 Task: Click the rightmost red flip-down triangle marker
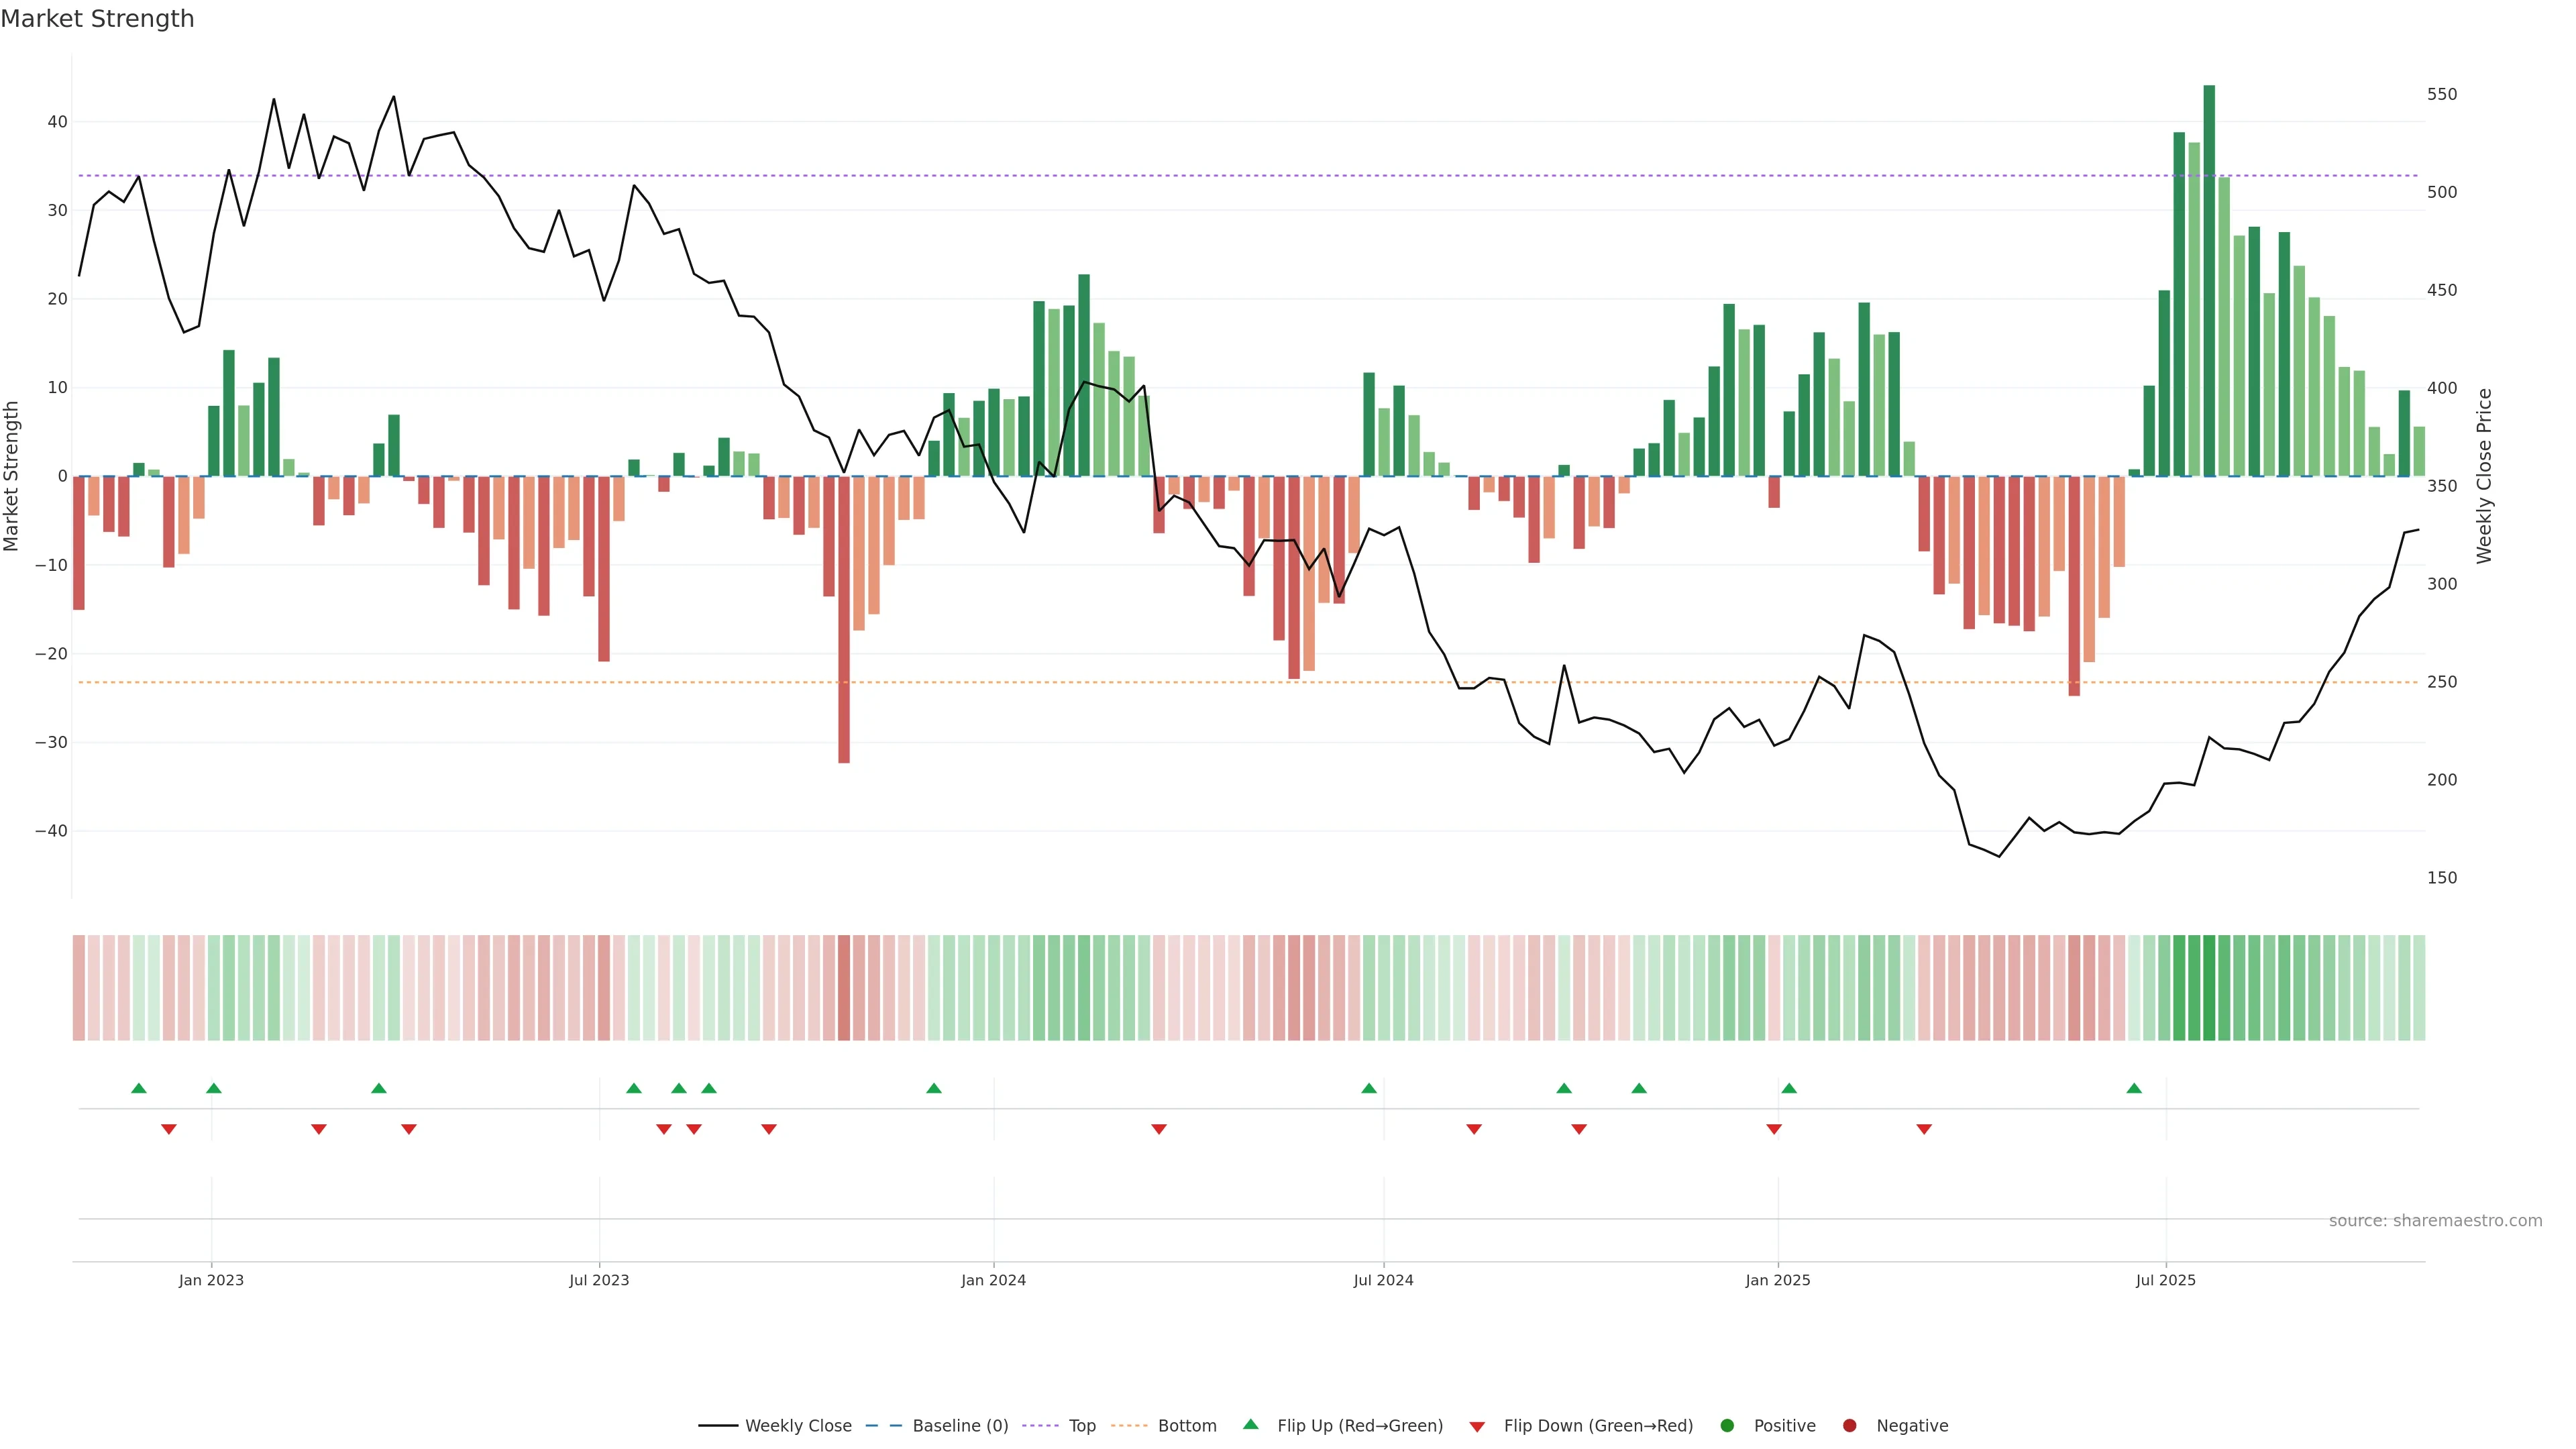[1924, 1129]
